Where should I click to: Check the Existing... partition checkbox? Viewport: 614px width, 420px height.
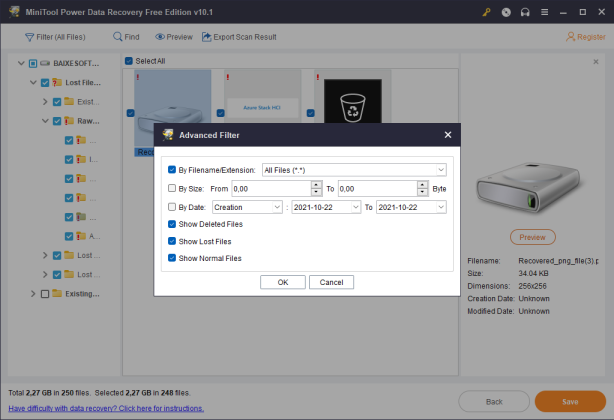click(x=45, y=294)
